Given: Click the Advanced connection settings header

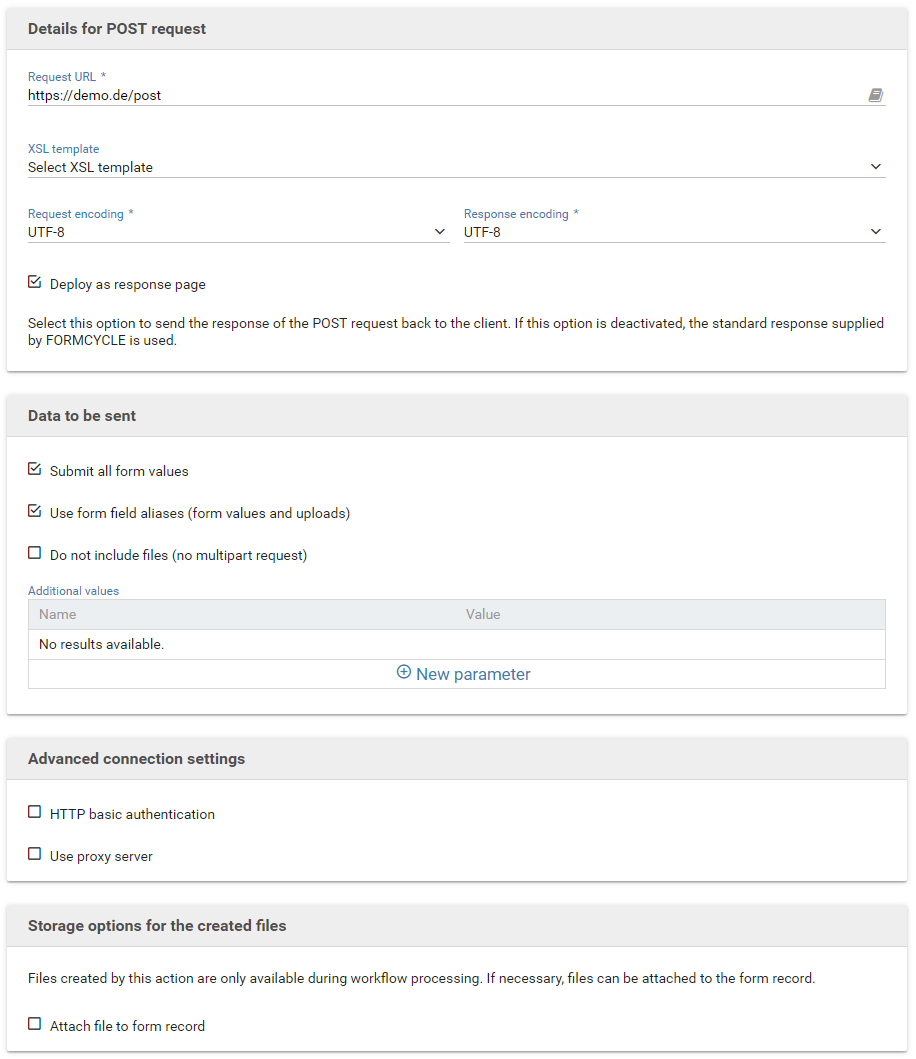Looking at the screenshot, I should (x=136, y=759).
